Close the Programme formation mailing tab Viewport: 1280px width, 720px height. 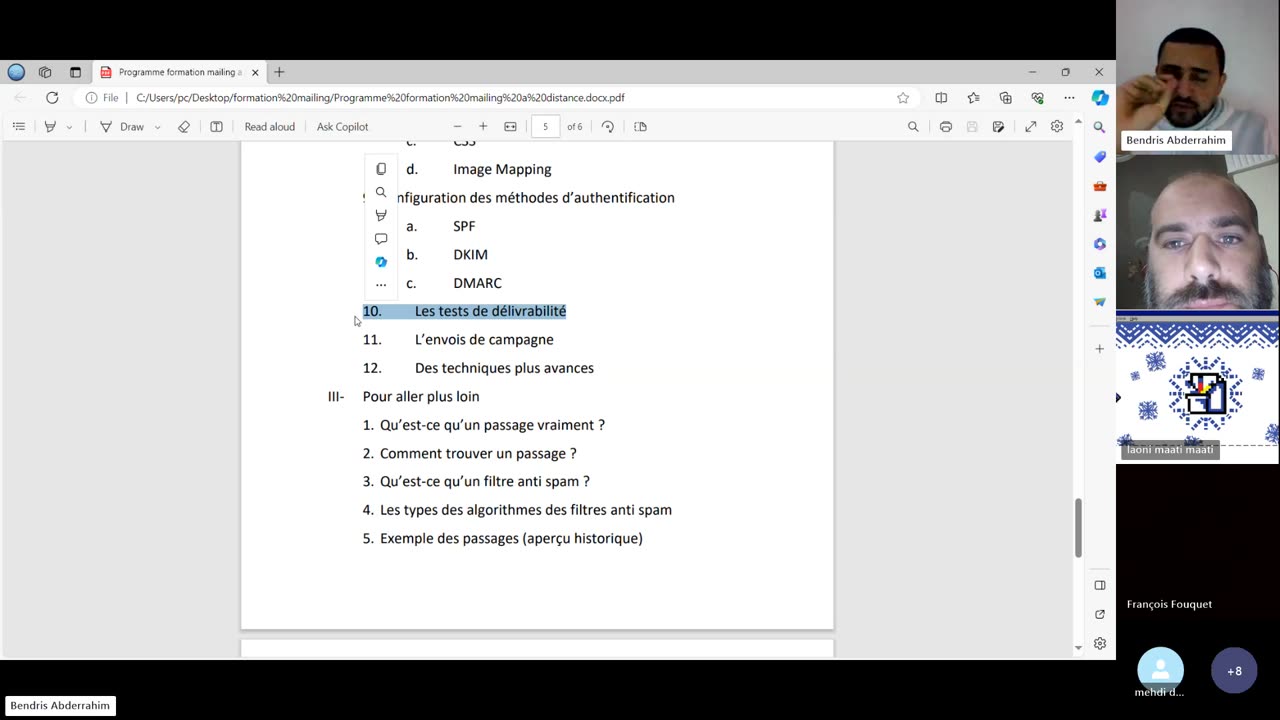click(255, 72)
